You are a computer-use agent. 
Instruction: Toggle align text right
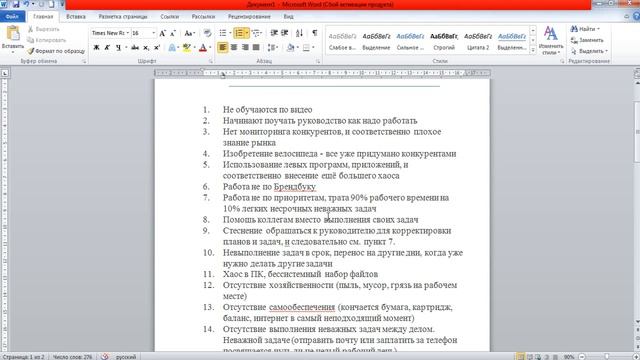coord(245,48)
